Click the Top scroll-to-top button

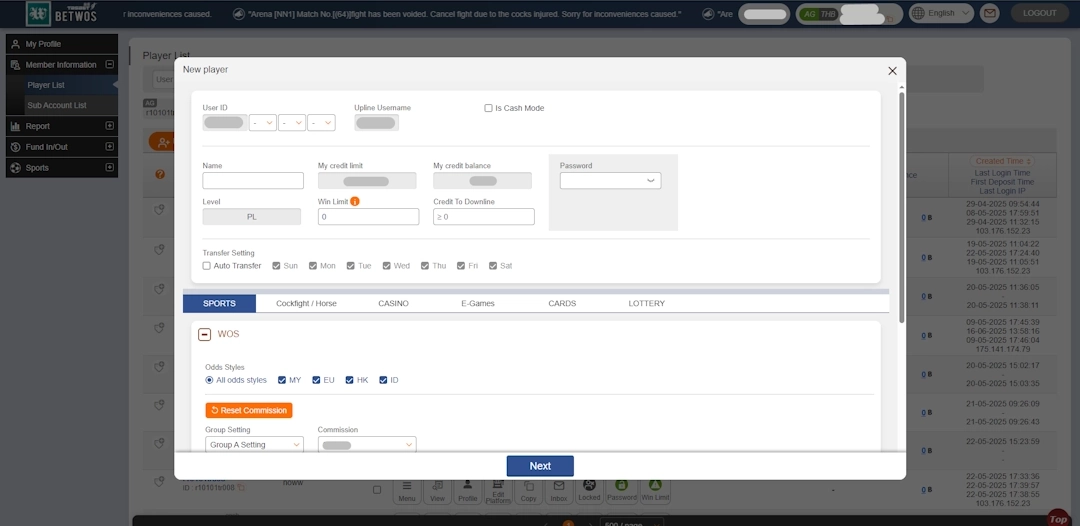click(1057, 518)
